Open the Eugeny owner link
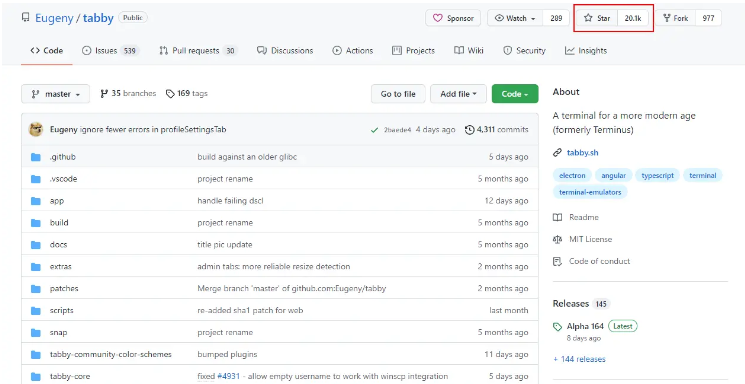 coord(54,18)
